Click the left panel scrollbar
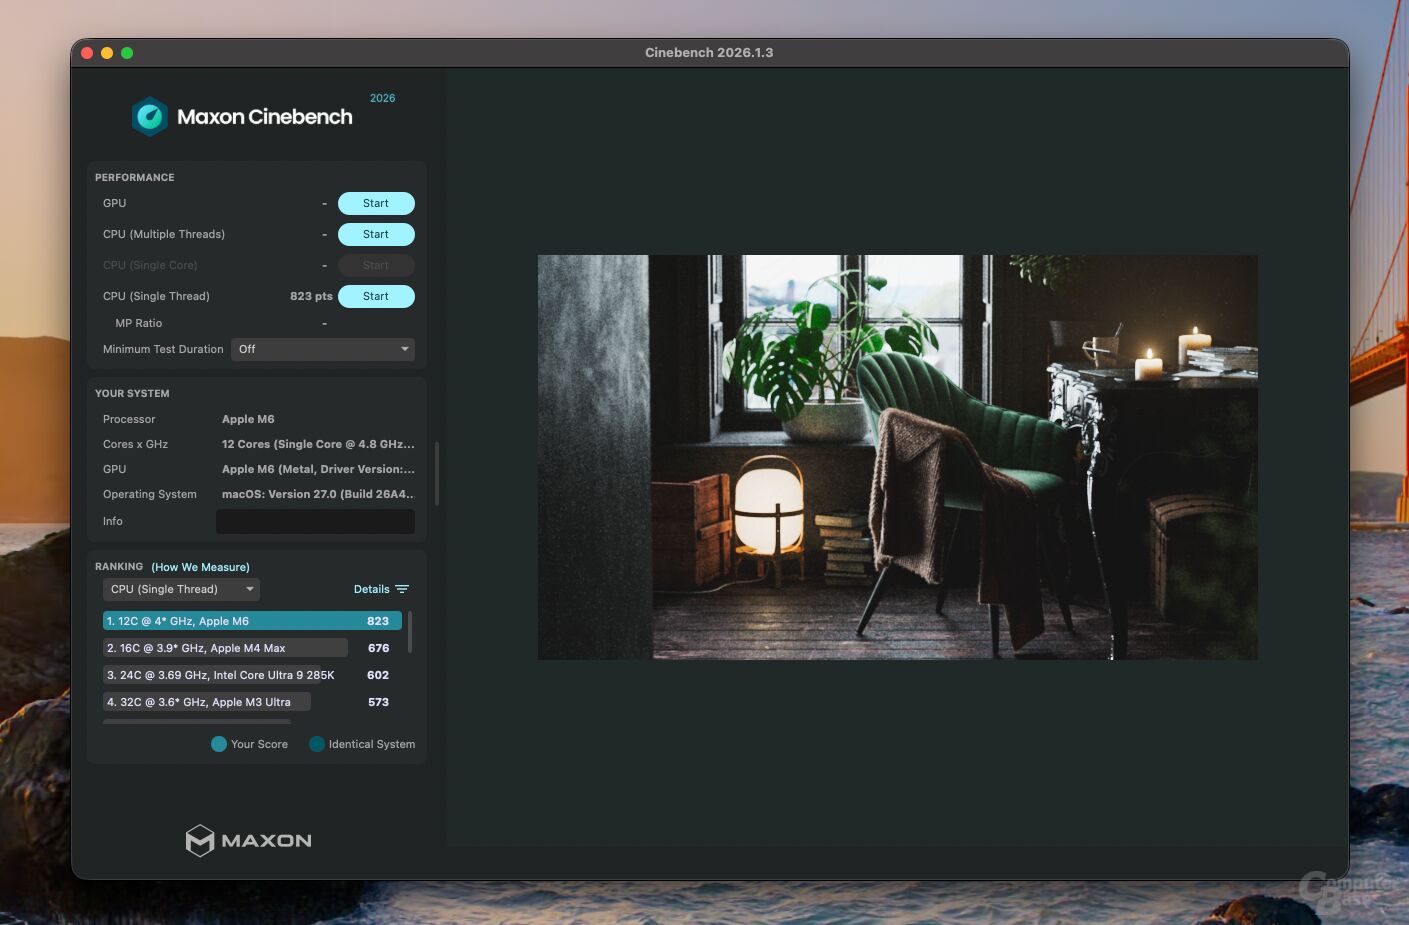This screenshot has height=925, width=1409. [437, 473]
